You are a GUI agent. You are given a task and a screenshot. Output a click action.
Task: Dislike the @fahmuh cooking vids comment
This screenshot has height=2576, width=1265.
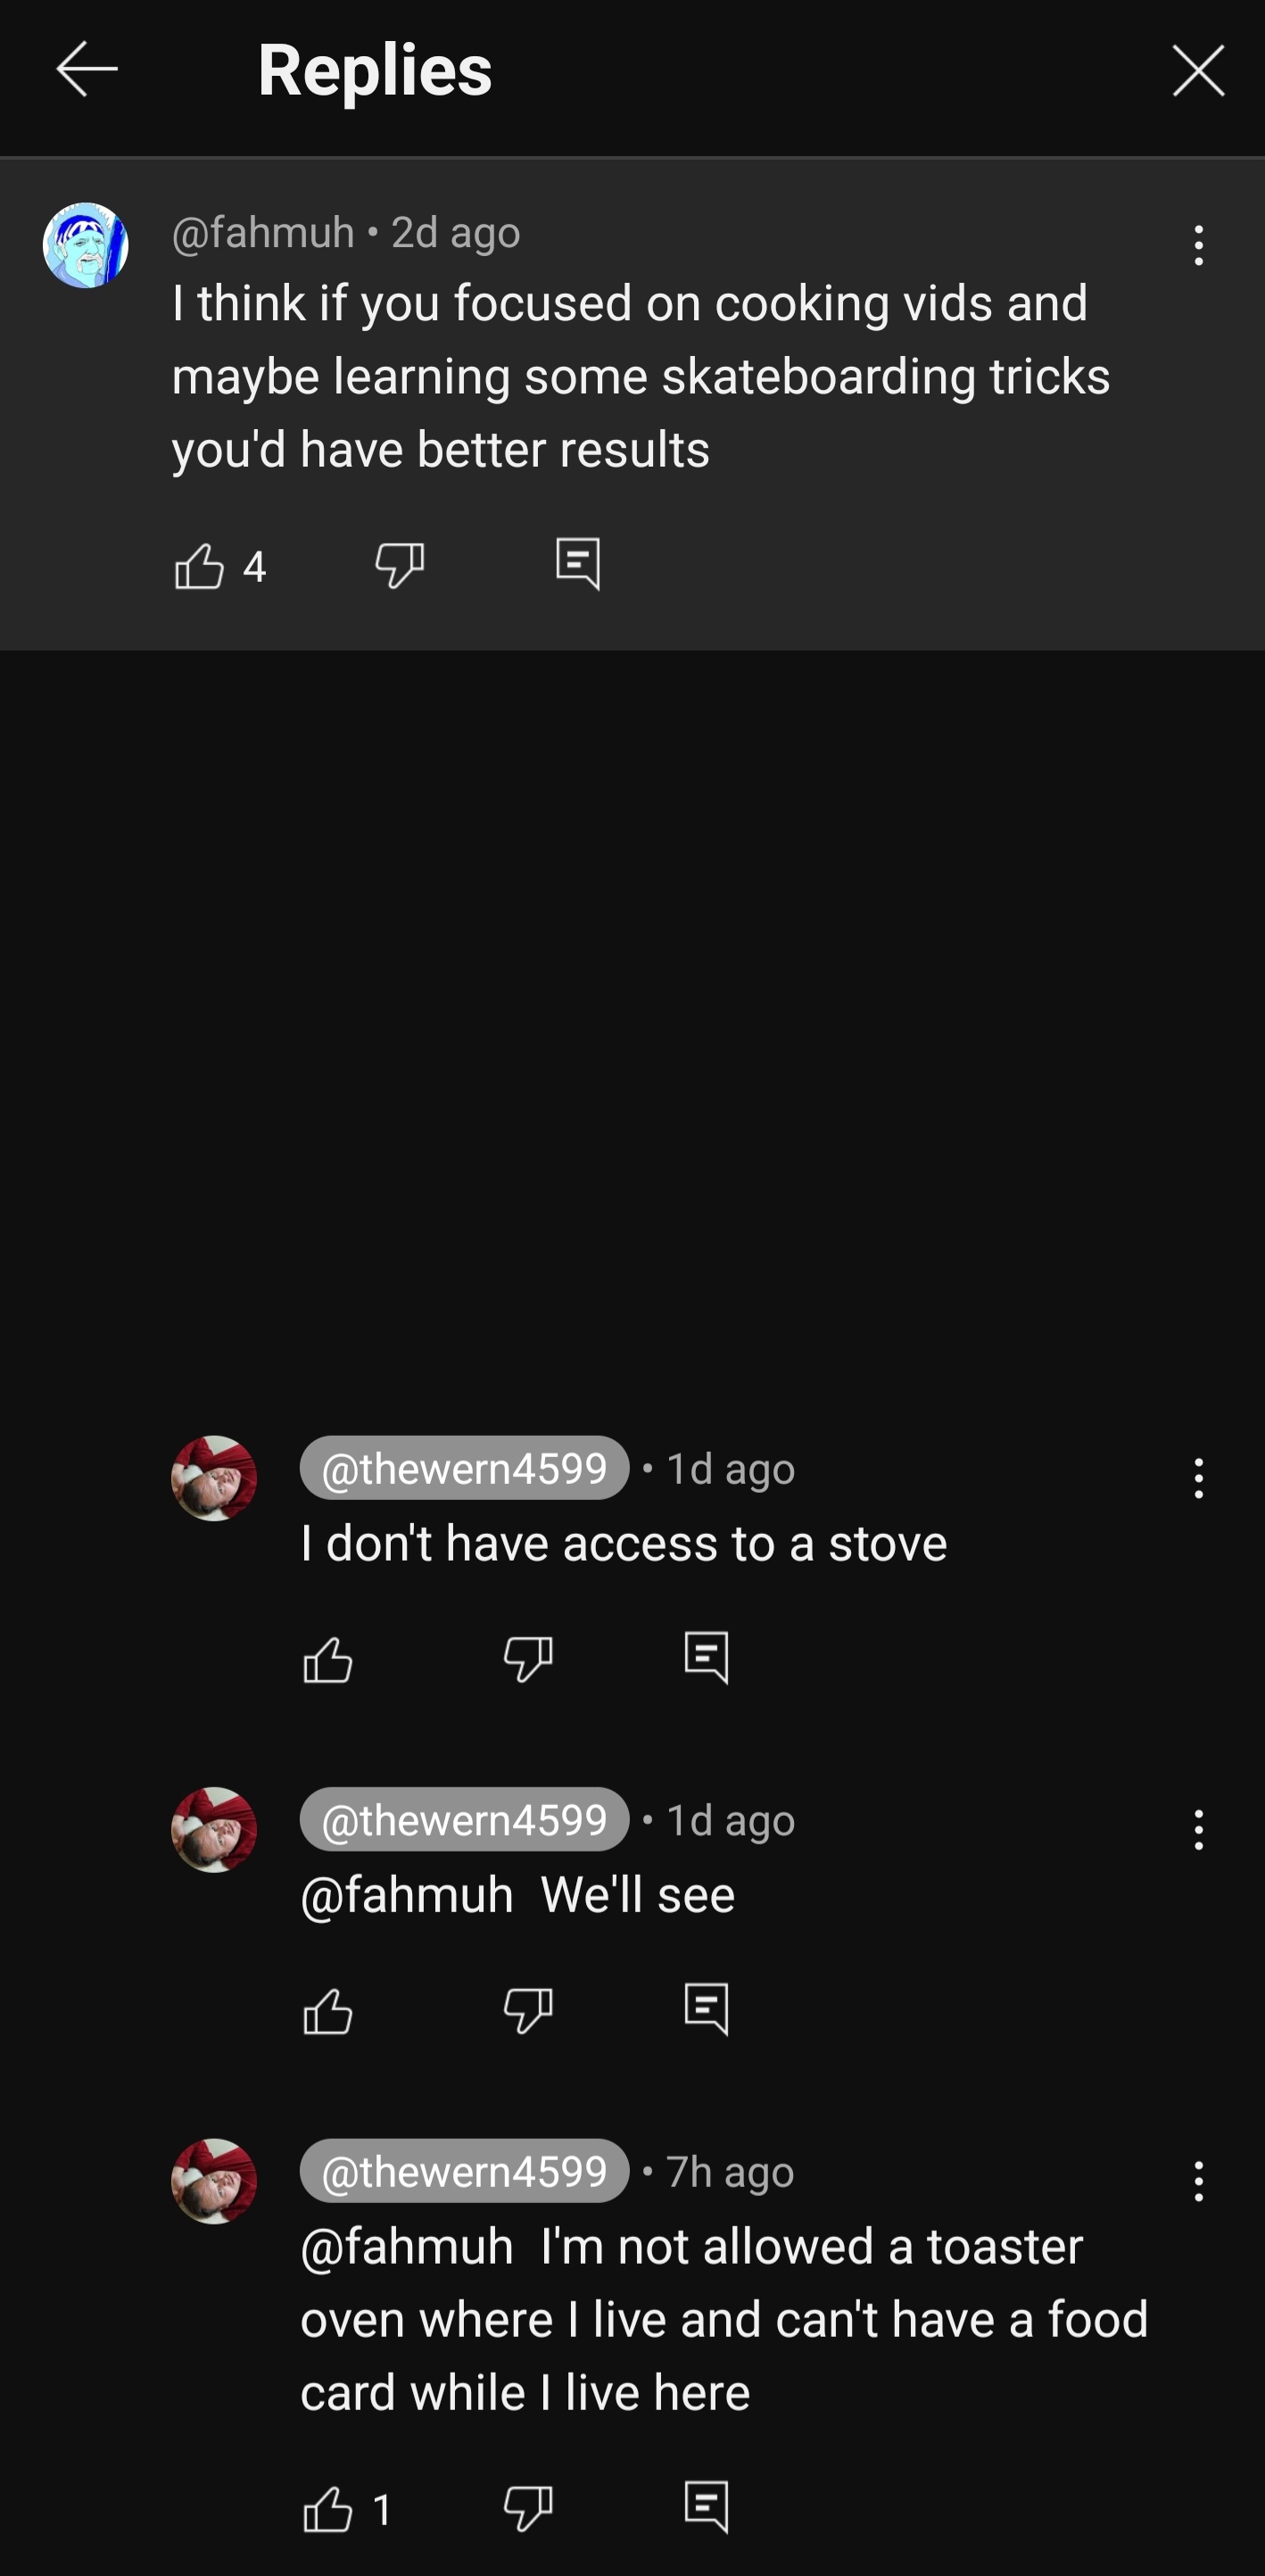(399, 566)
